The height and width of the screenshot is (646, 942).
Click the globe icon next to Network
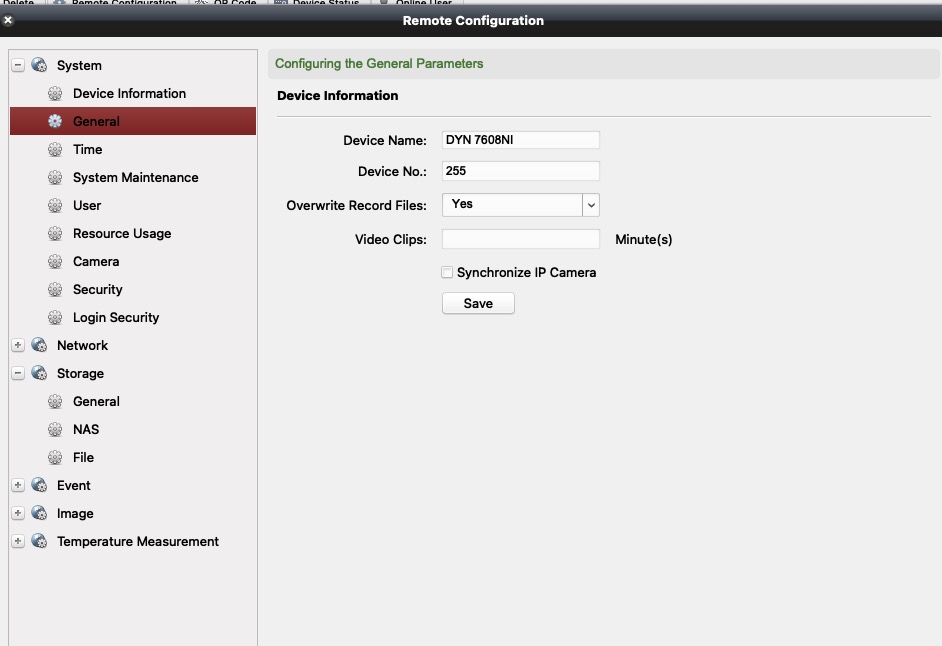[x=39, y=346]
